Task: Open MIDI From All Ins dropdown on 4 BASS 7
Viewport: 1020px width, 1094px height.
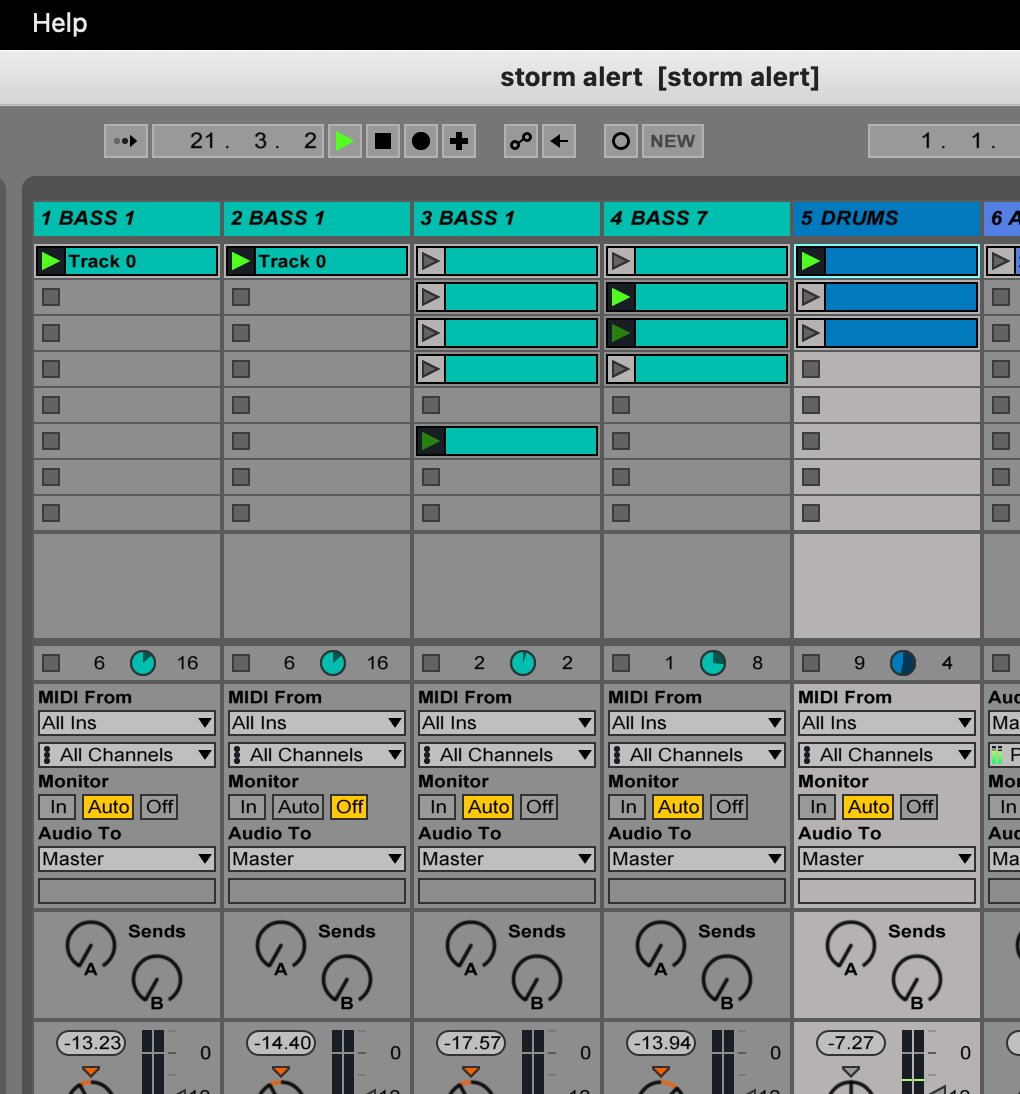Action: (x=697, y=723)
